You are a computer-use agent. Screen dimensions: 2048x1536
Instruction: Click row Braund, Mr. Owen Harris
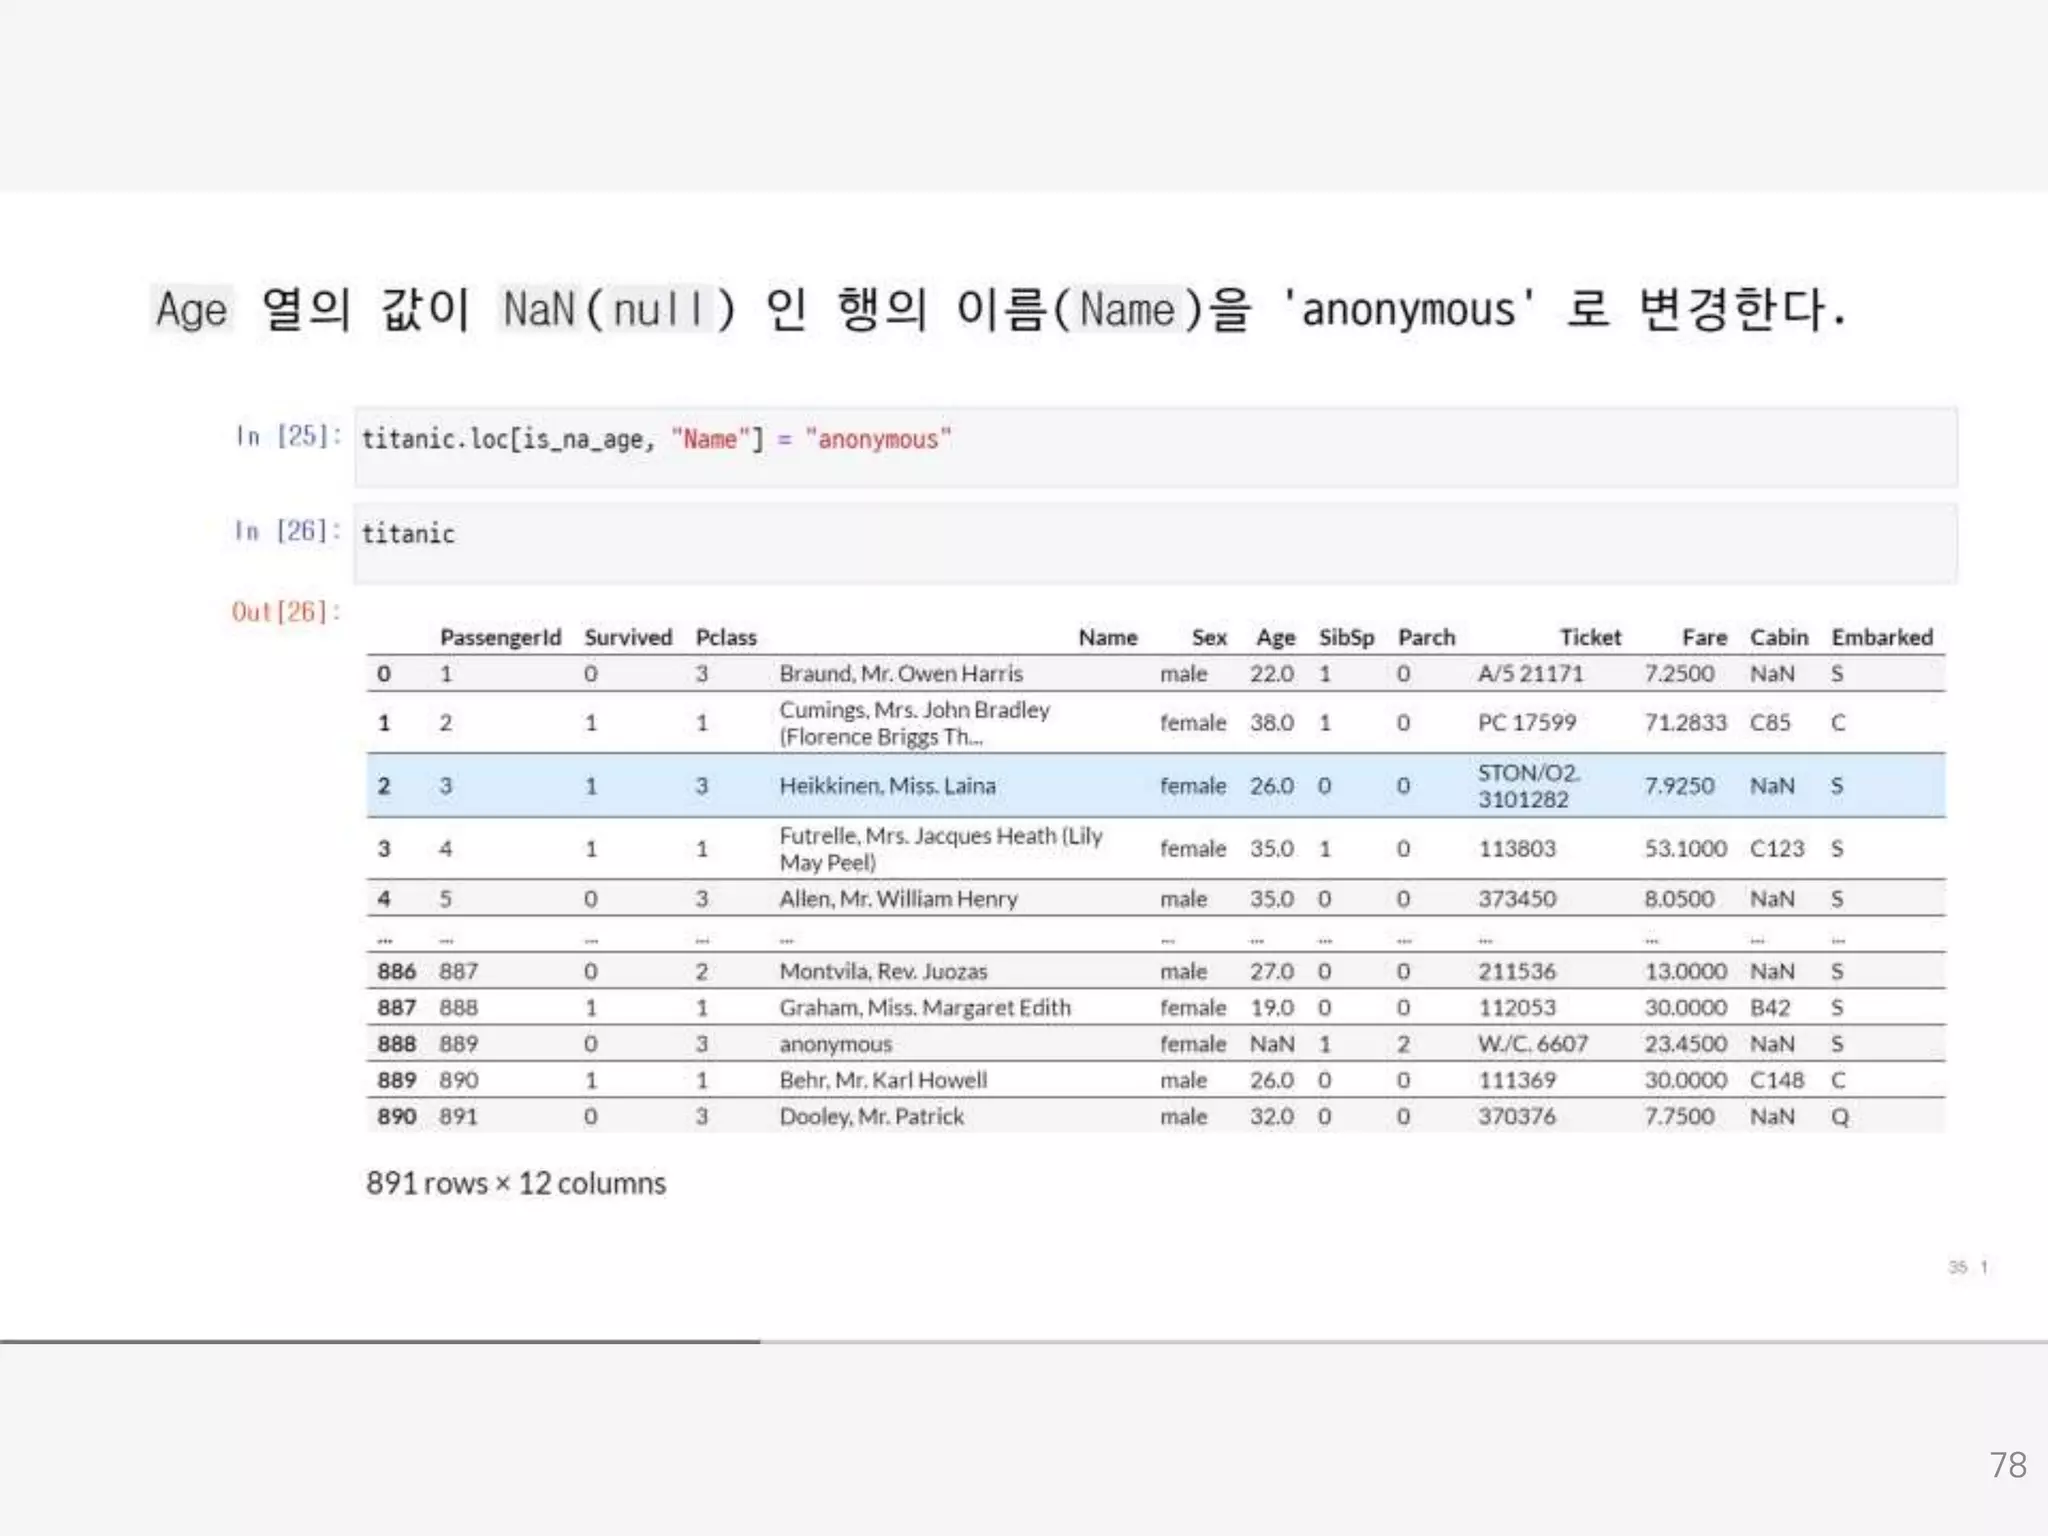coord(901,674)
